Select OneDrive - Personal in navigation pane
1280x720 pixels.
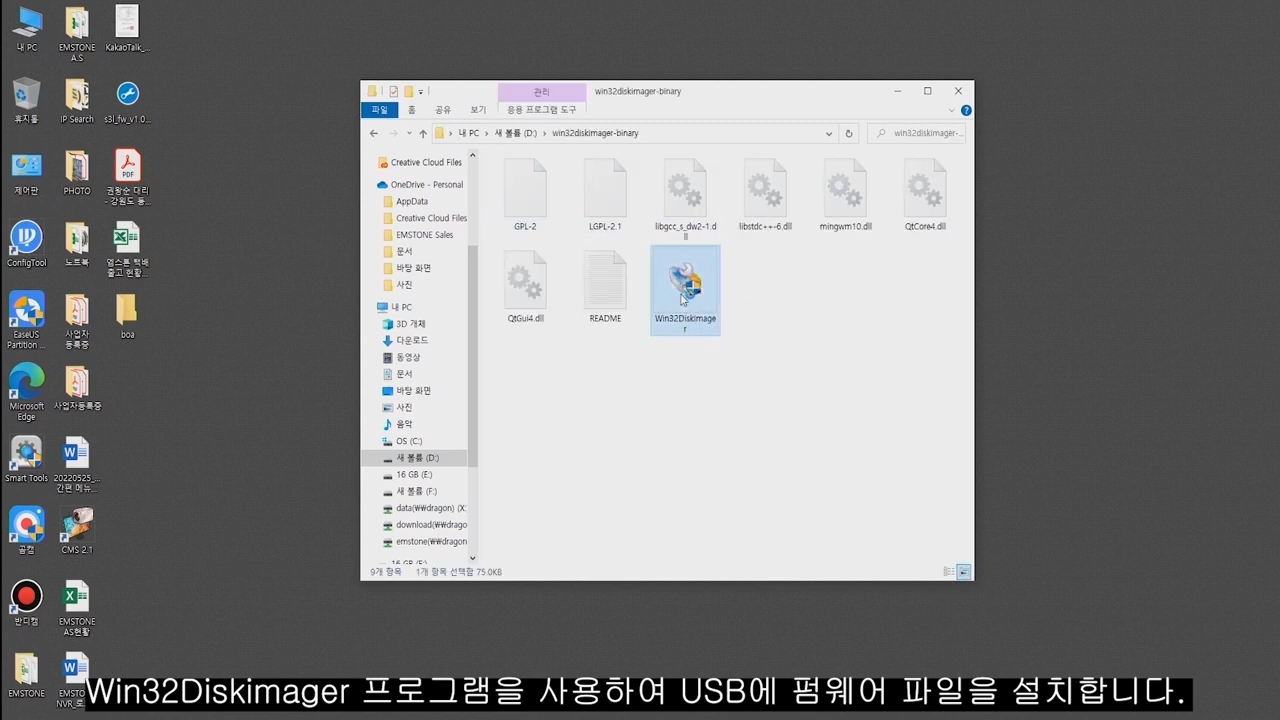[419, 185]
